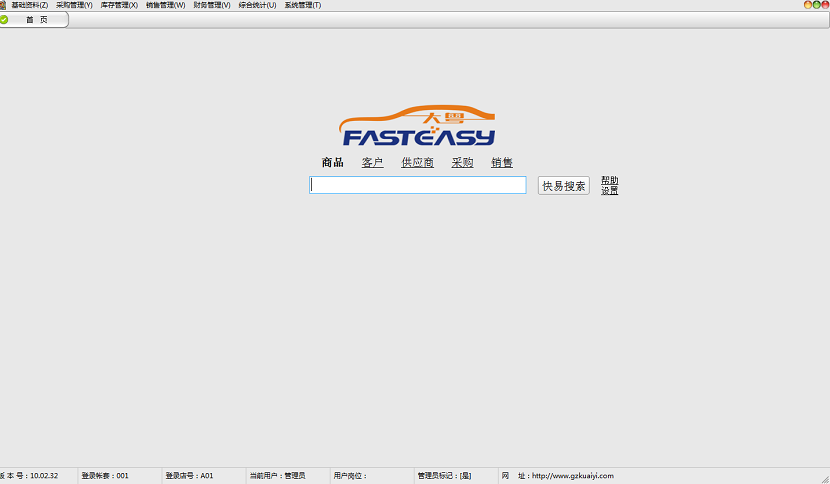Viewport: 830px width, 484px height.
Task: Click the green check icon on 首页 tab
Action: click(4, 20)
